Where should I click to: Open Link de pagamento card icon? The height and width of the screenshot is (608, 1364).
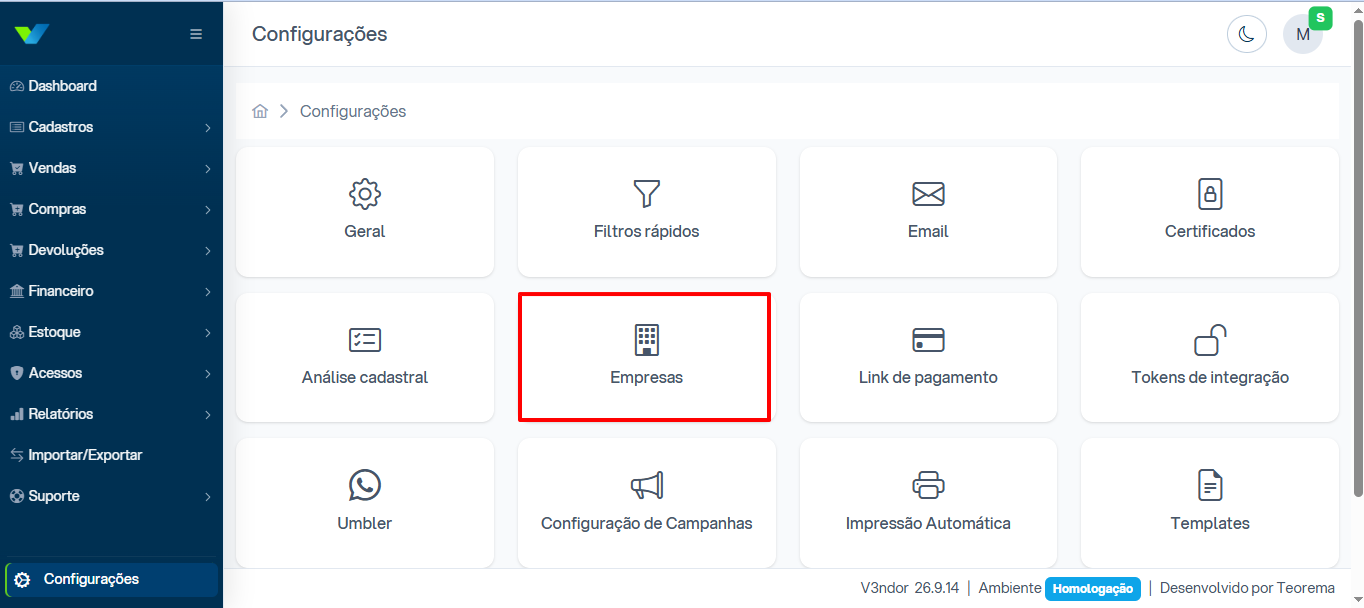(x=928, y=340)
